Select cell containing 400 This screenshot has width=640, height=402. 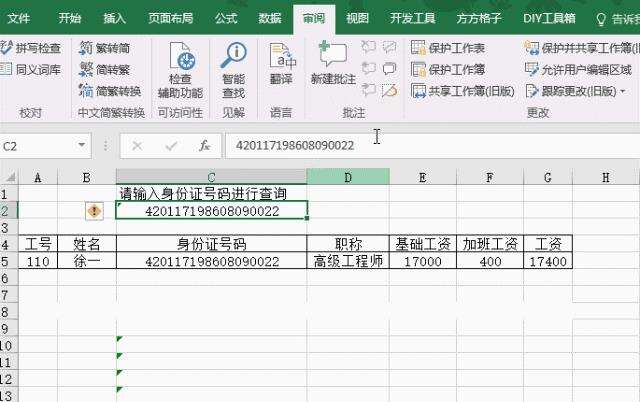[x=490, y=261]
